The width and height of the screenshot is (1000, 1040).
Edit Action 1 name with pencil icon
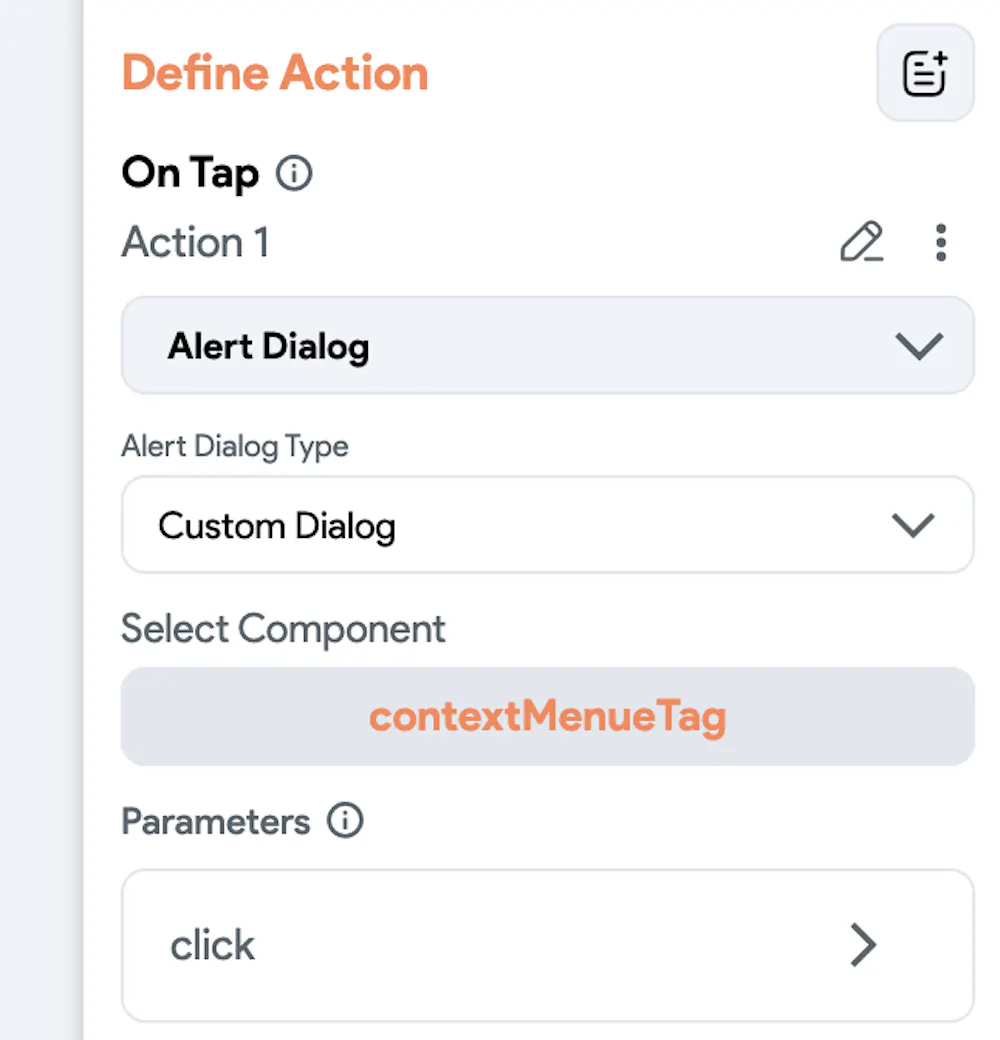point(861,241)
